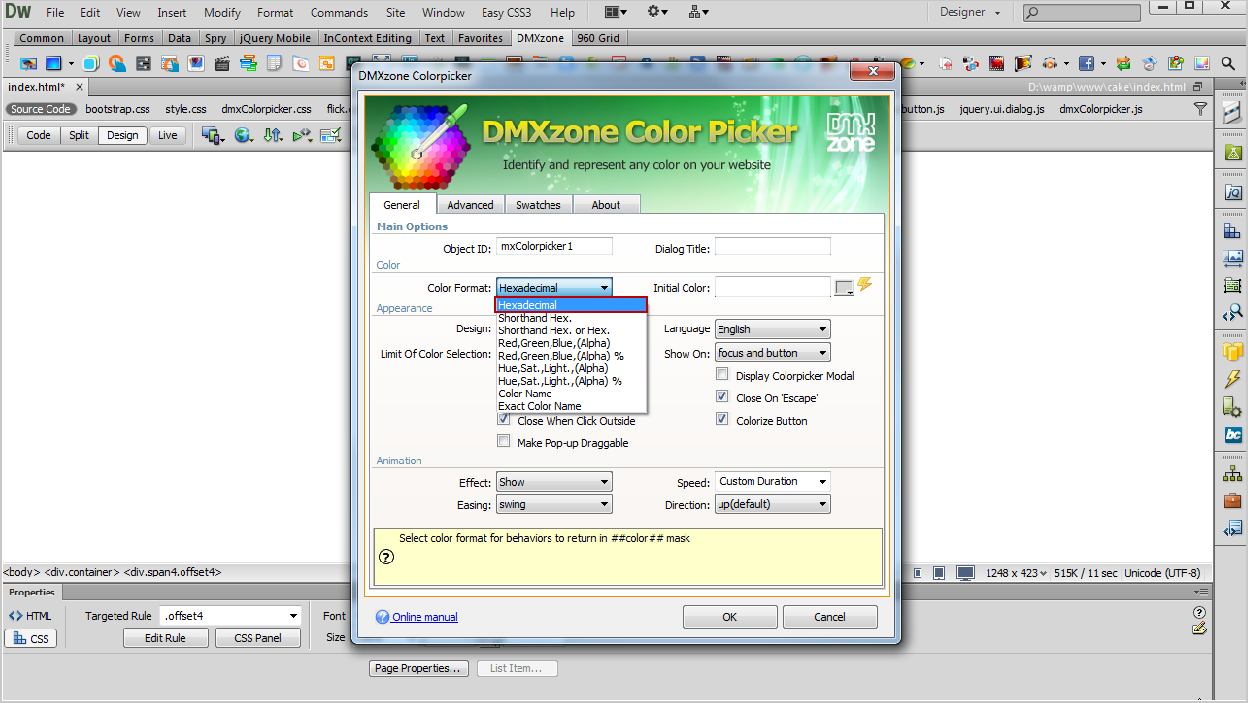Click the Layout dropdown icon in application bar
1248x703 pixels.
pyautogui.click(x=616, y=12)
